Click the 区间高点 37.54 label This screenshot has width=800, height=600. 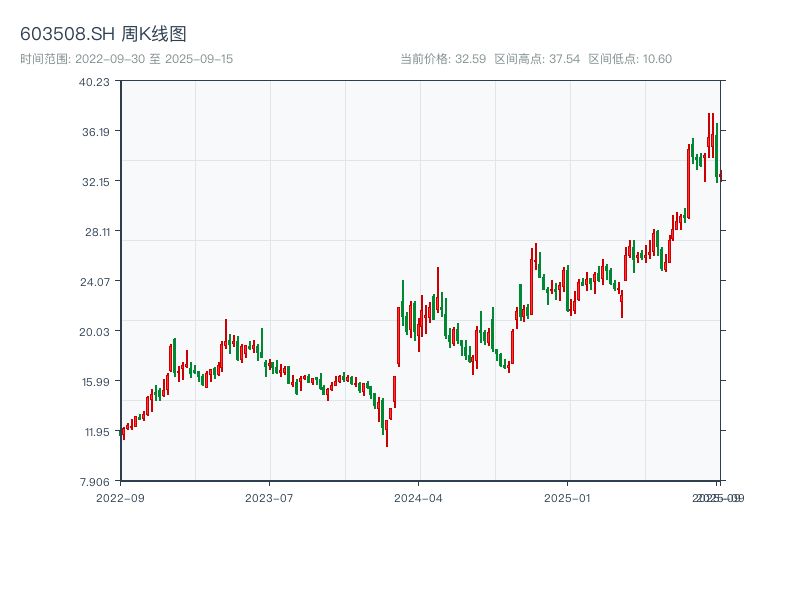(537, 59)
